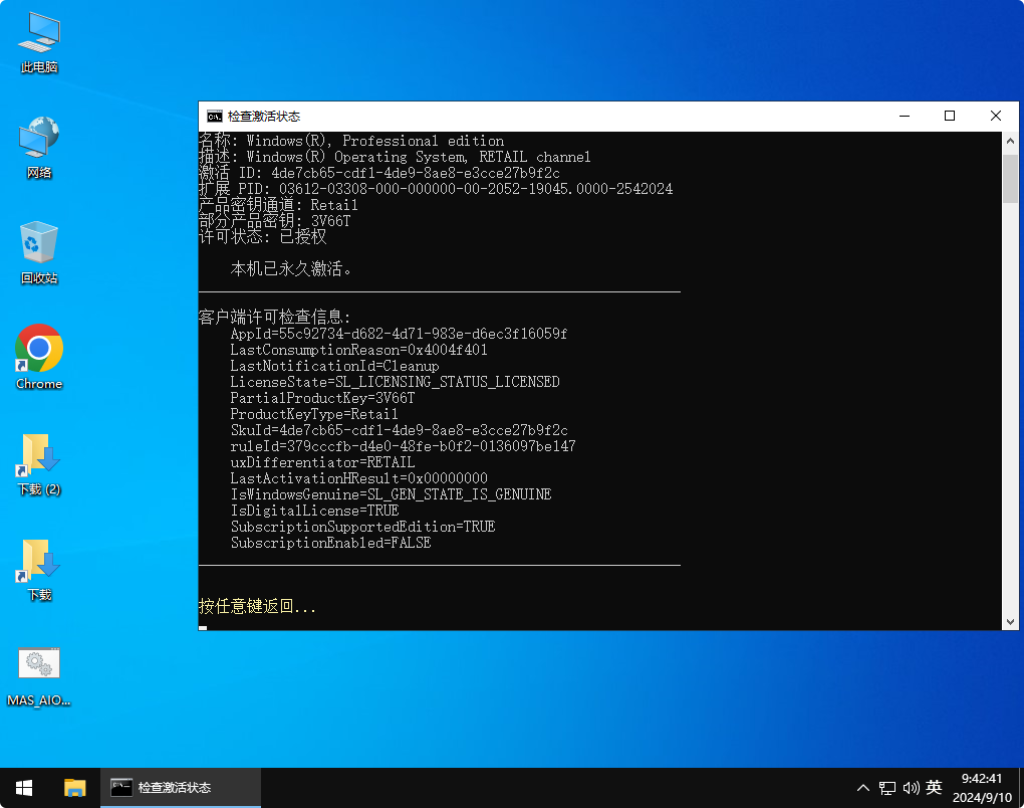This screenshot has width=1024, height=808.
Task: Run the MAS_AIO activation script icon
Action: point(38,663)
